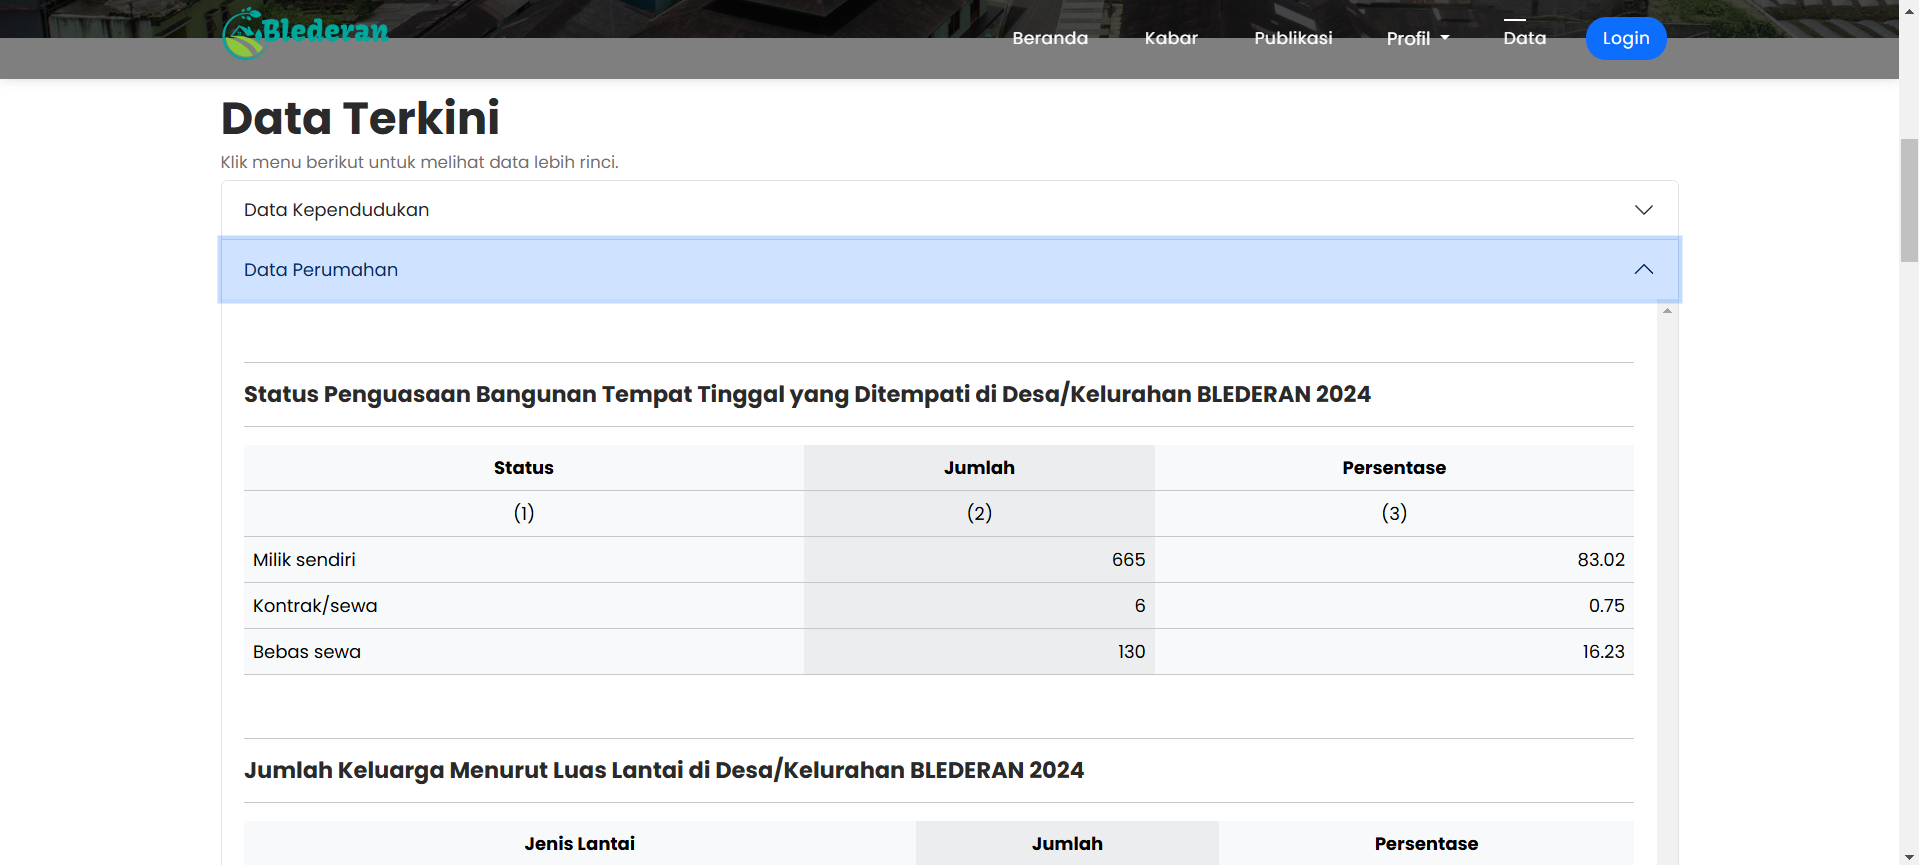This screenshot has height=865, width=1919.
Task: Select the Kontrak/sewa row
Action: click(x=315, y=606)
